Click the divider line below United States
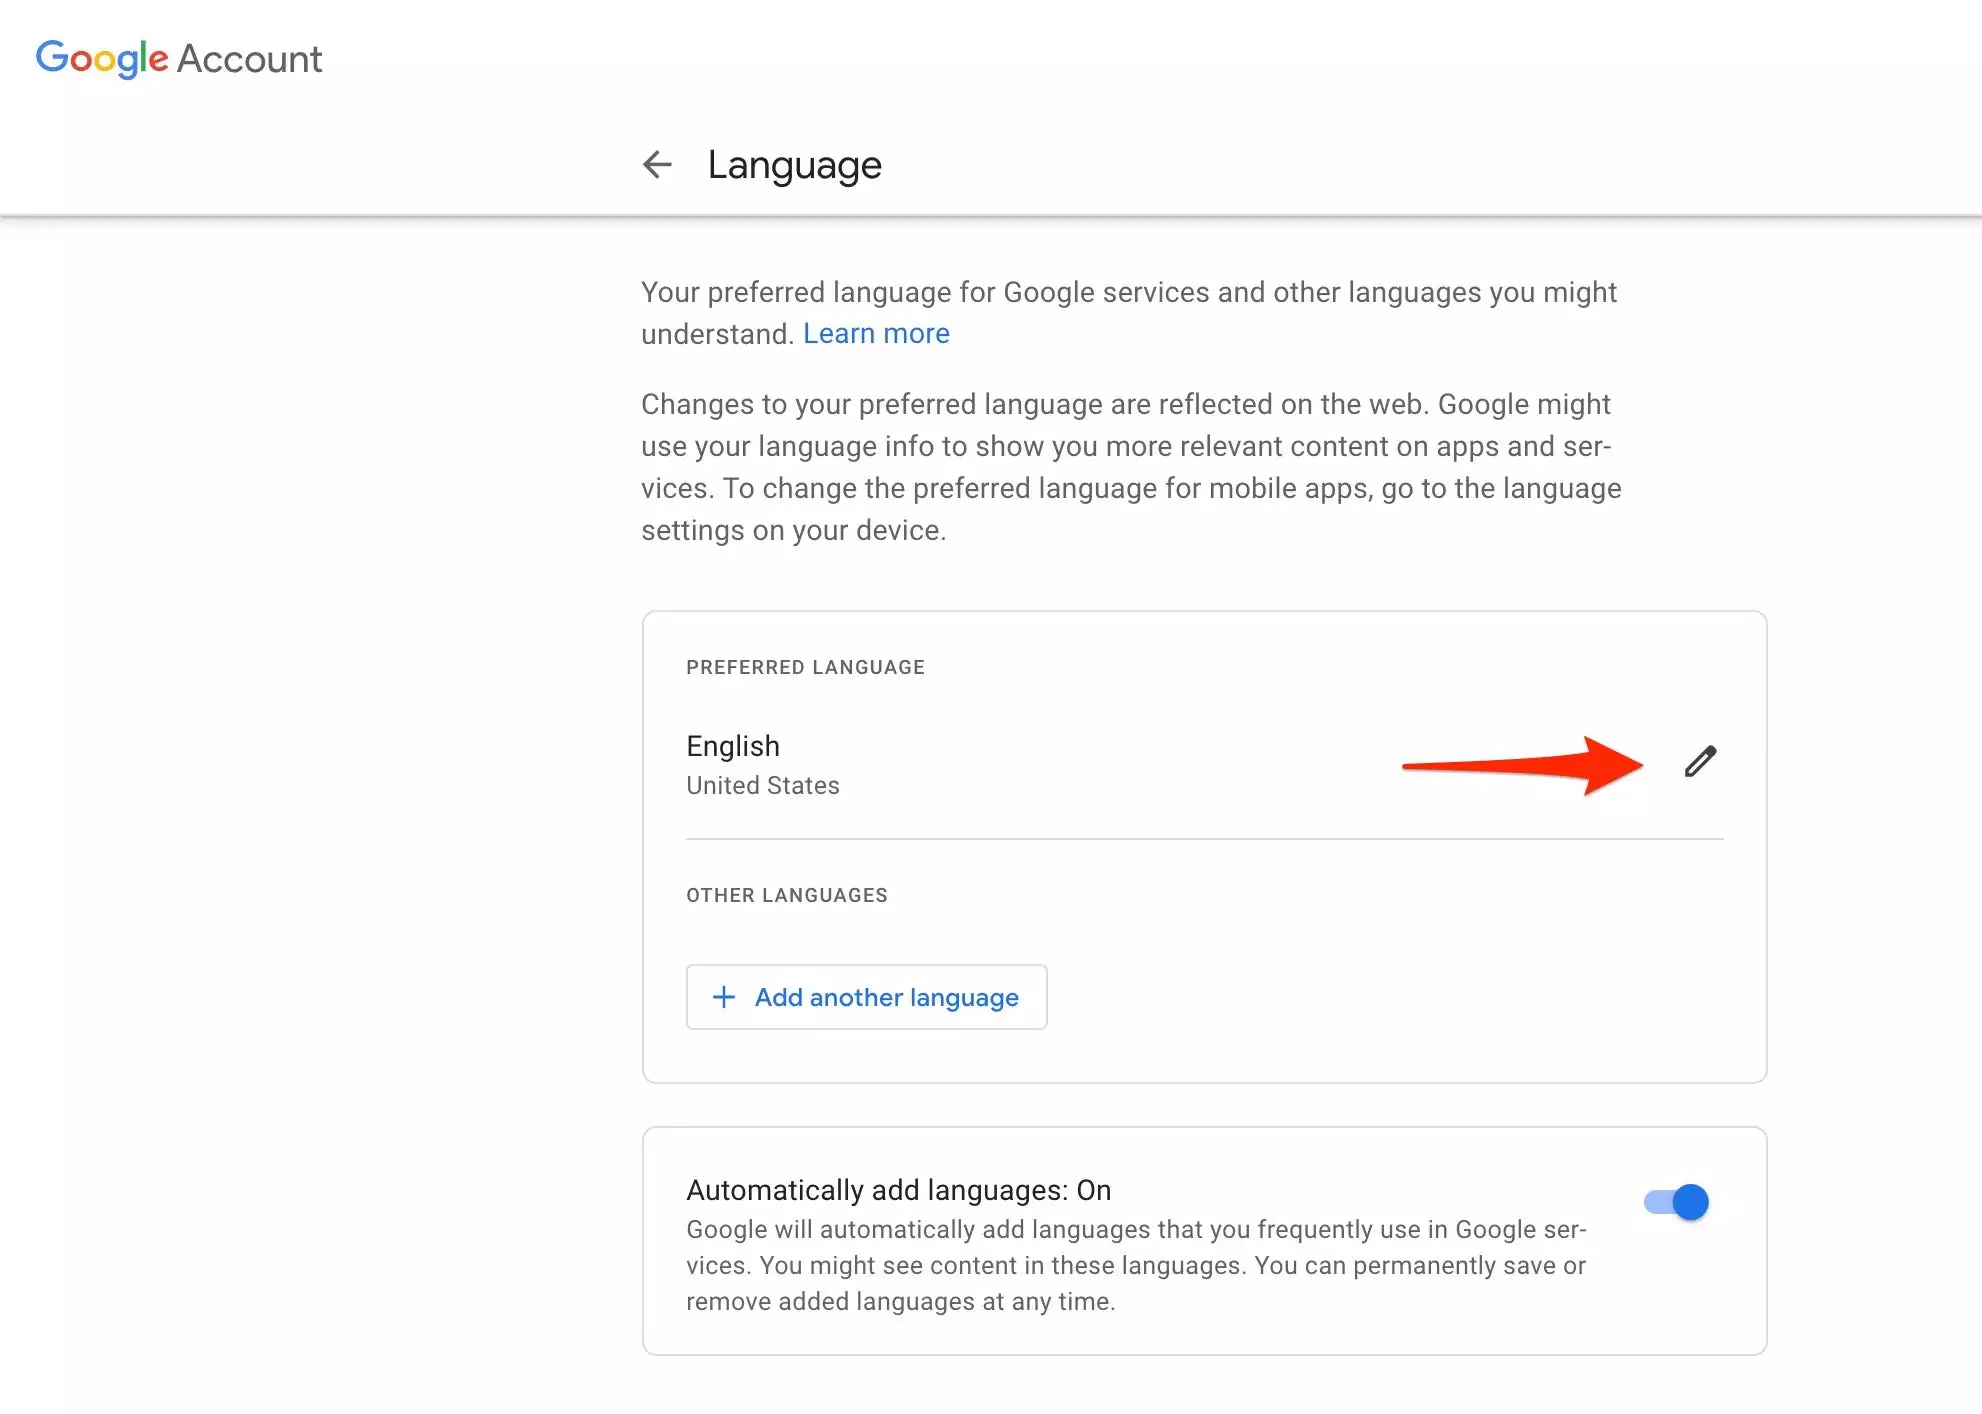1982x1414 pixels. (x=1204, y=838)
